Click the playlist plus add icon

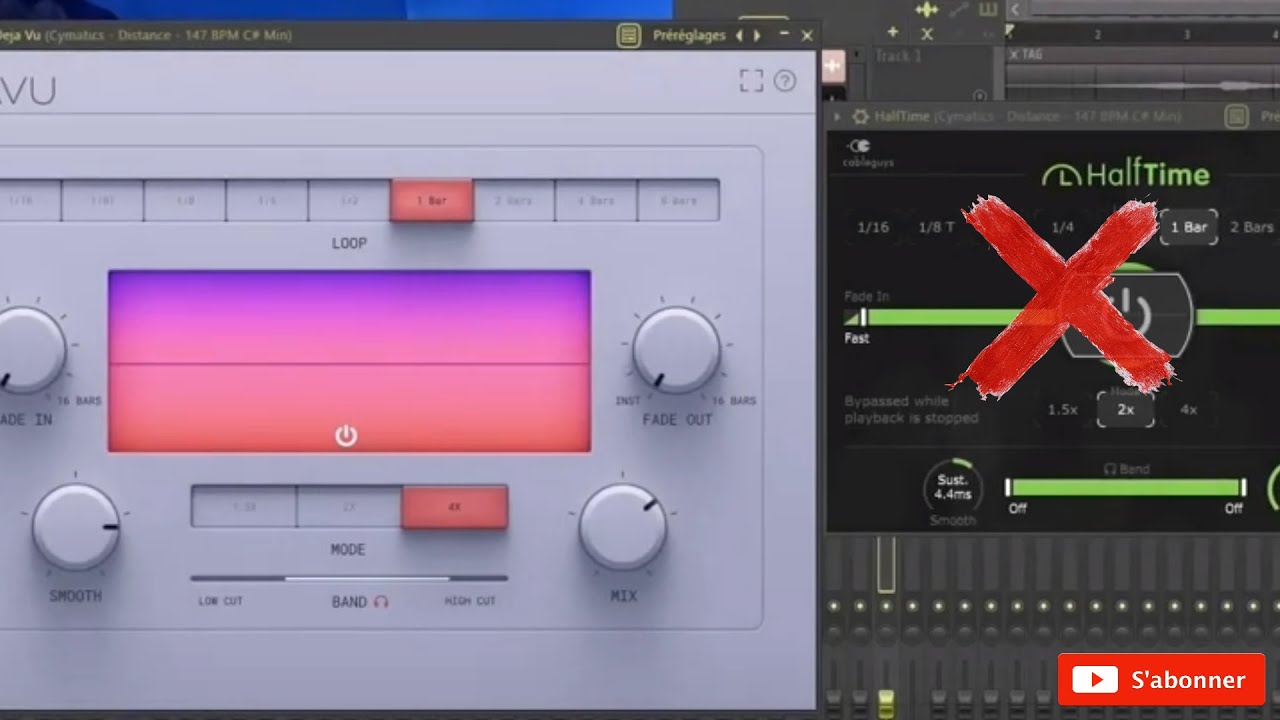click(x=893, y=33)
